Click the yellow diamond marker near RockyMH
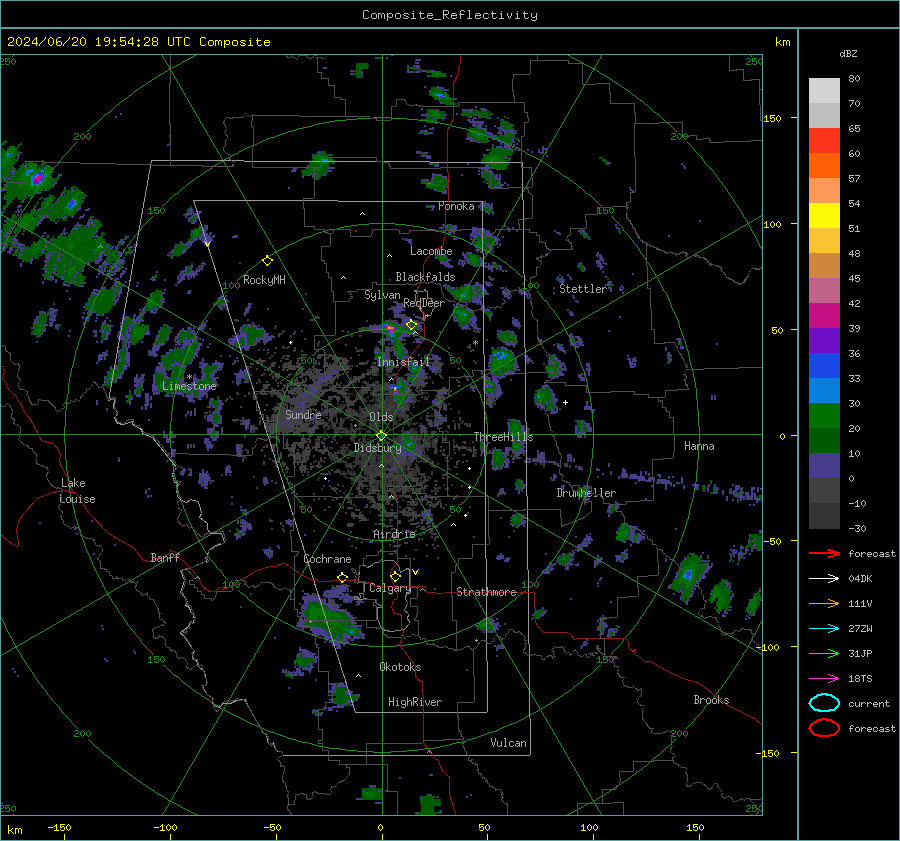 pos(267,261)
